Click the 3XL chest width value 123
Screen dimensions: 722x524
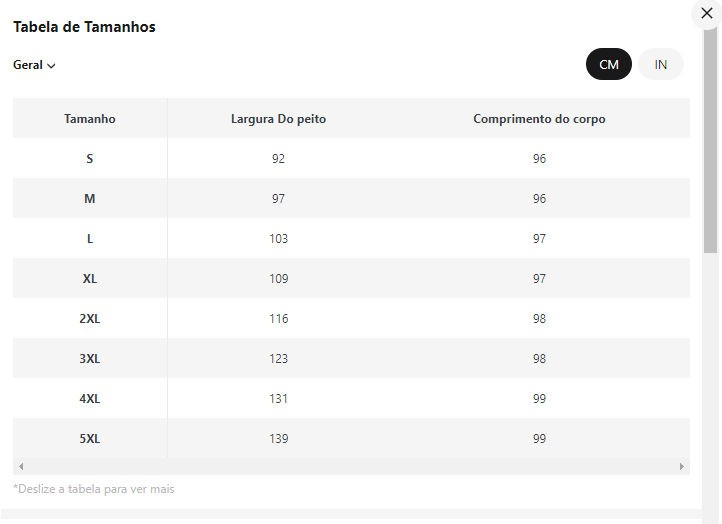pos(278,359)
